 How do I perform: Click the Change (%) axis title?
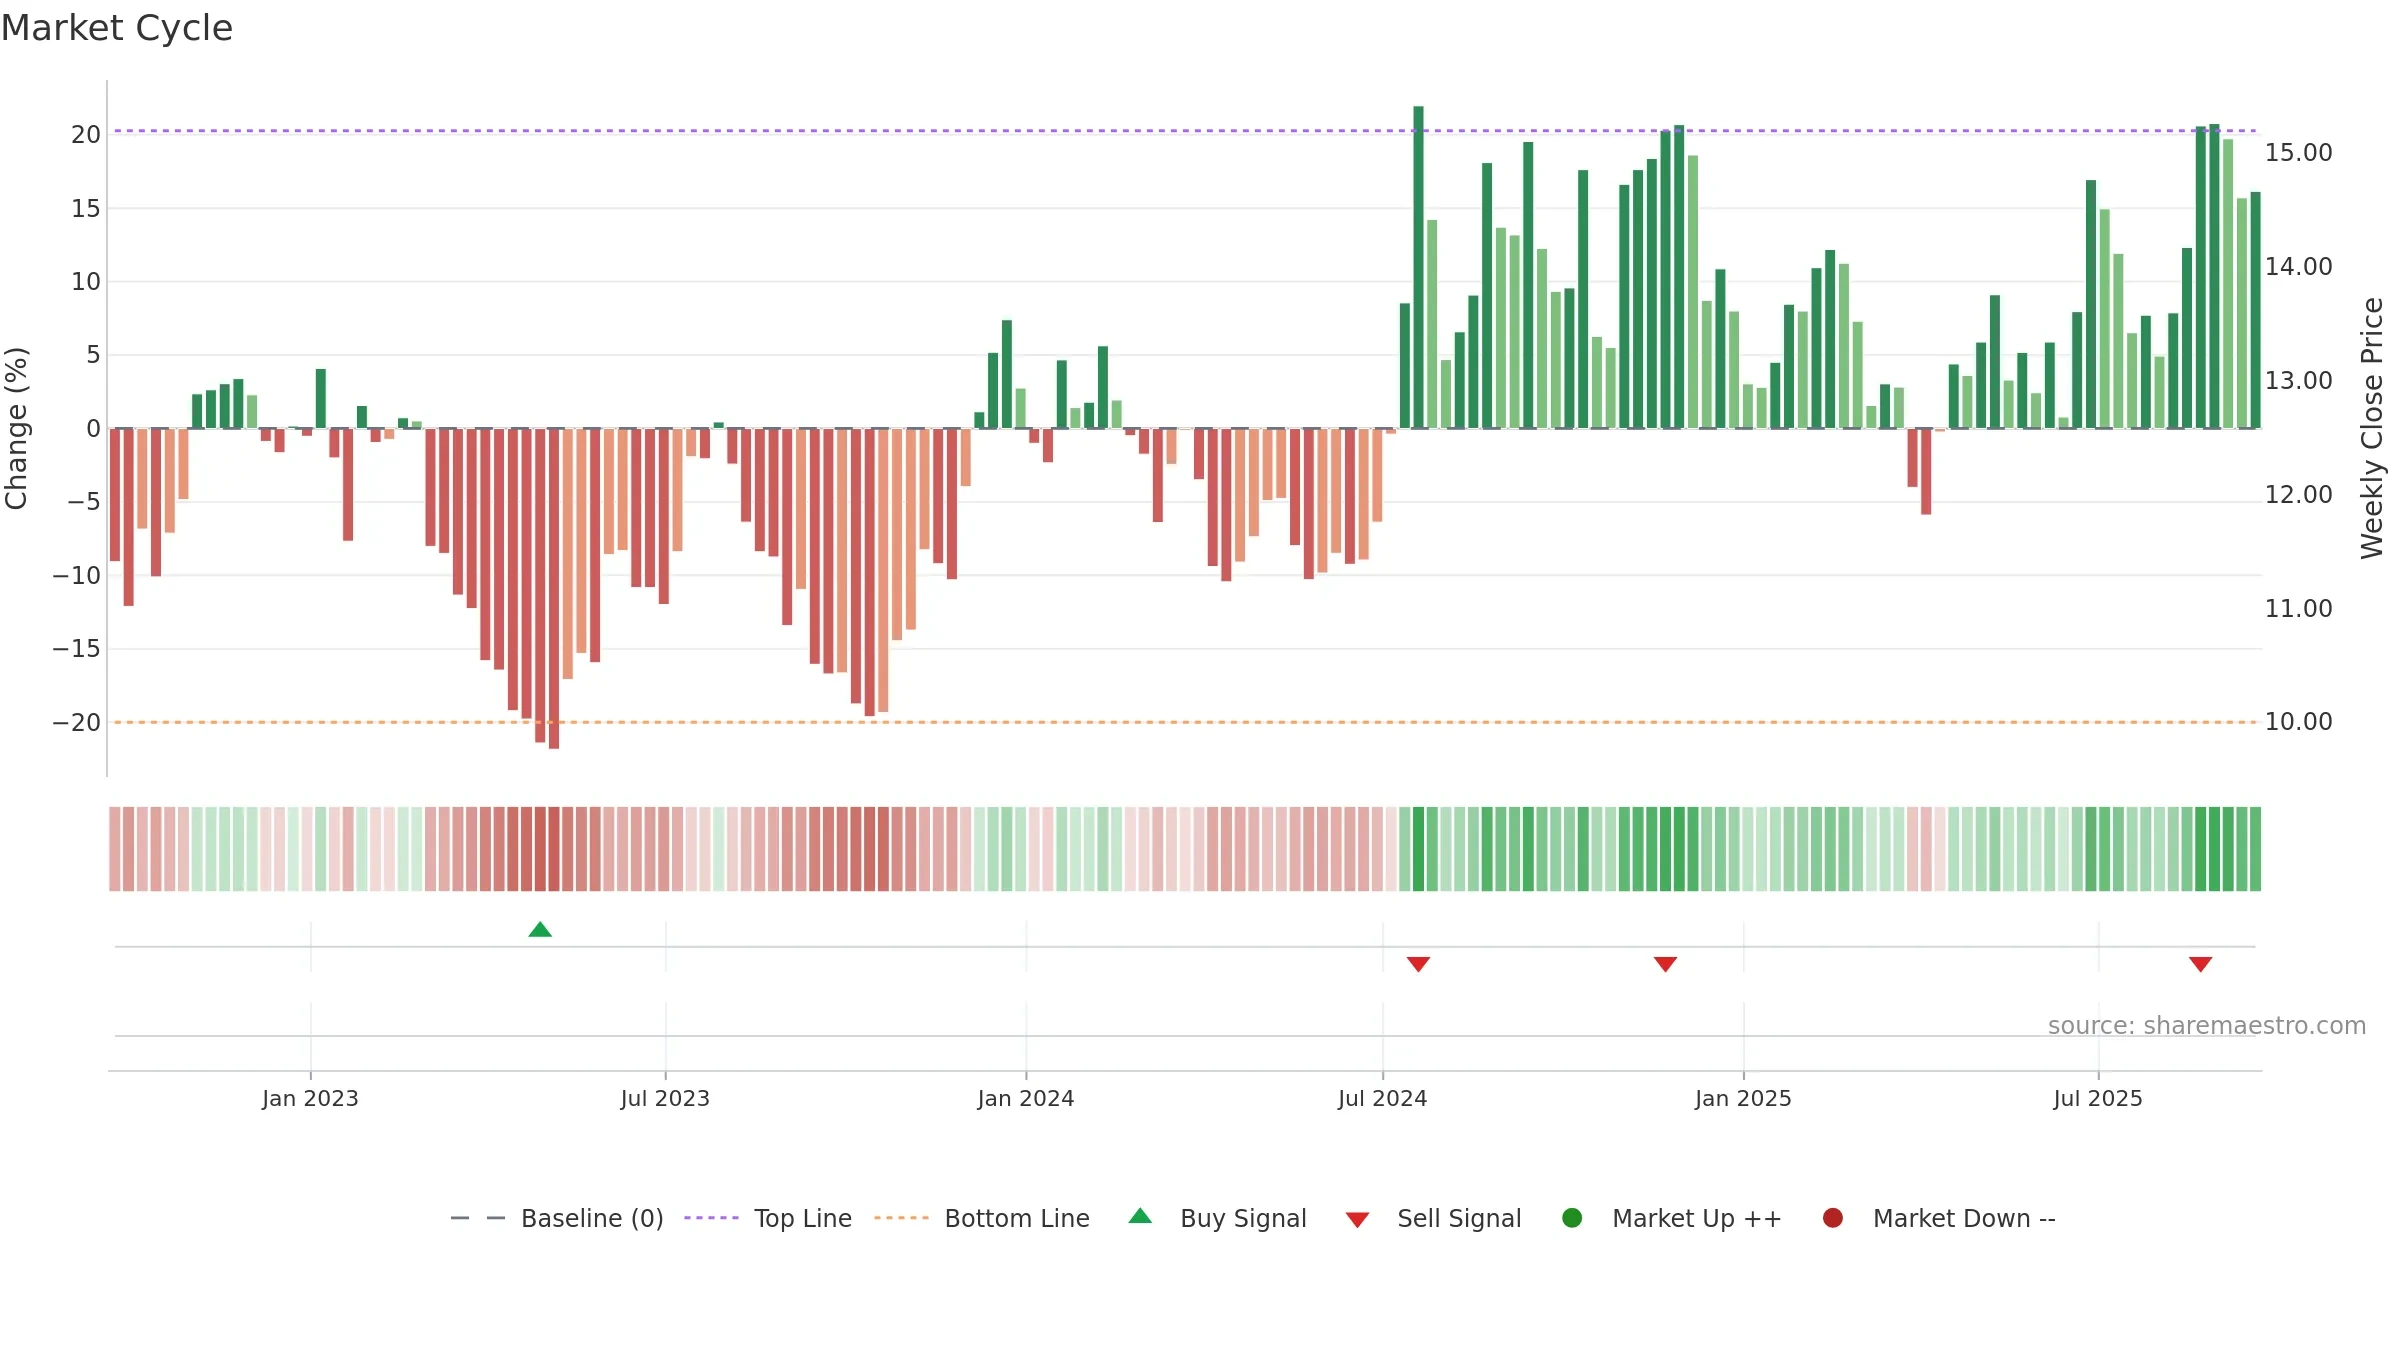coord(16,428)
